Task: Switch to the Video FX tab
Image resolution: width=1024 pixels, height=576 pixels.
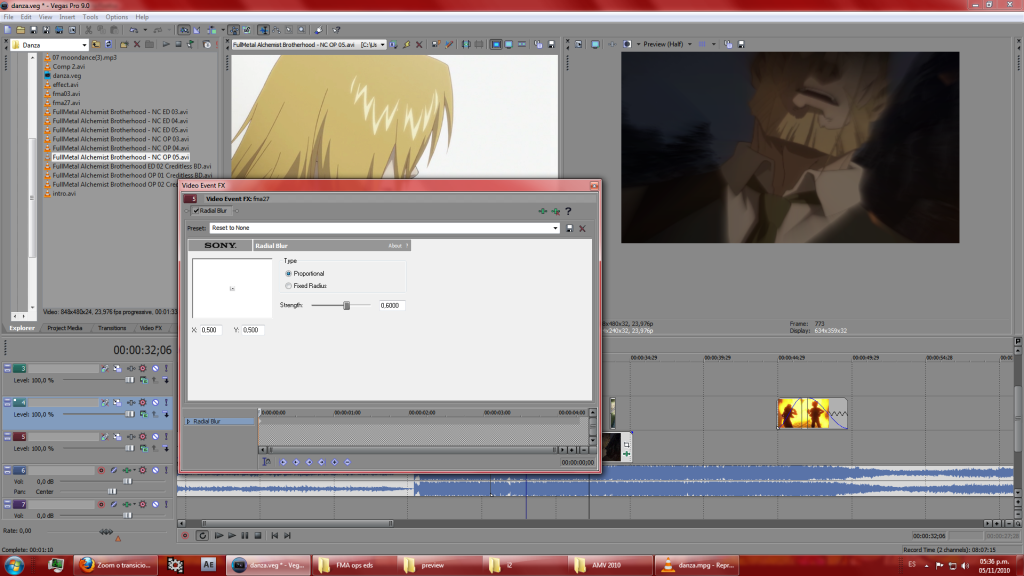Action: pos(150,328)
